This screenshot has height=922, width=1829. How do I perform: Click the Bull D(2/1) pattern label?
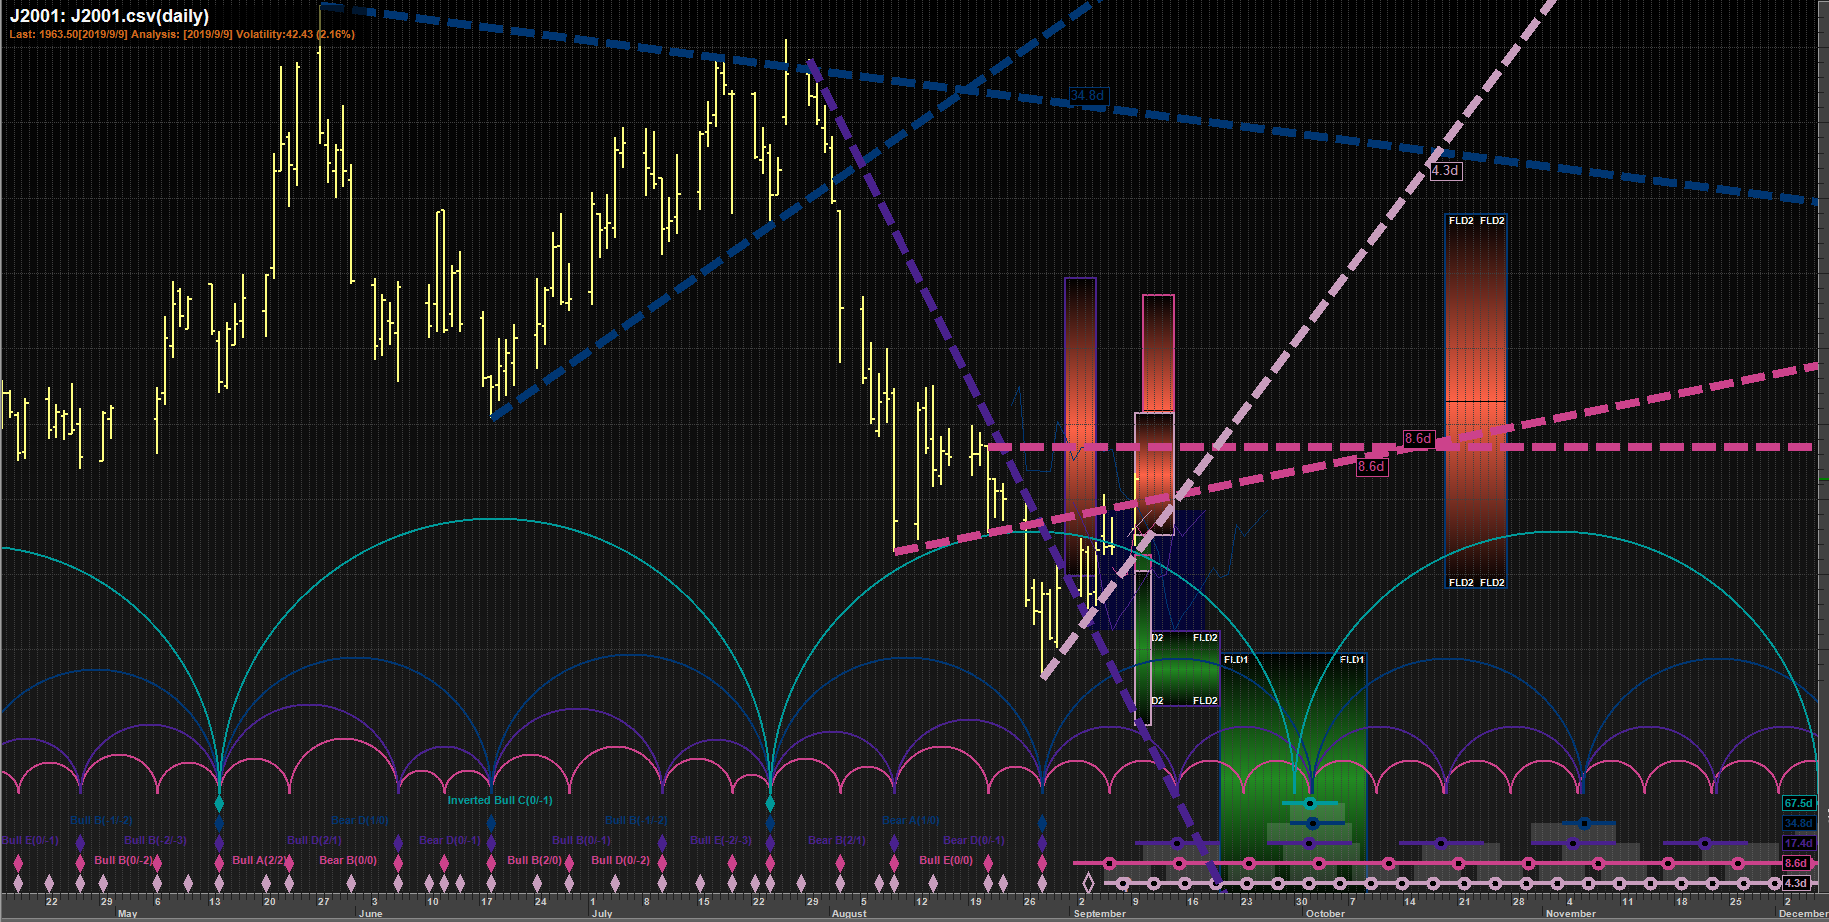tap(314, 840)
